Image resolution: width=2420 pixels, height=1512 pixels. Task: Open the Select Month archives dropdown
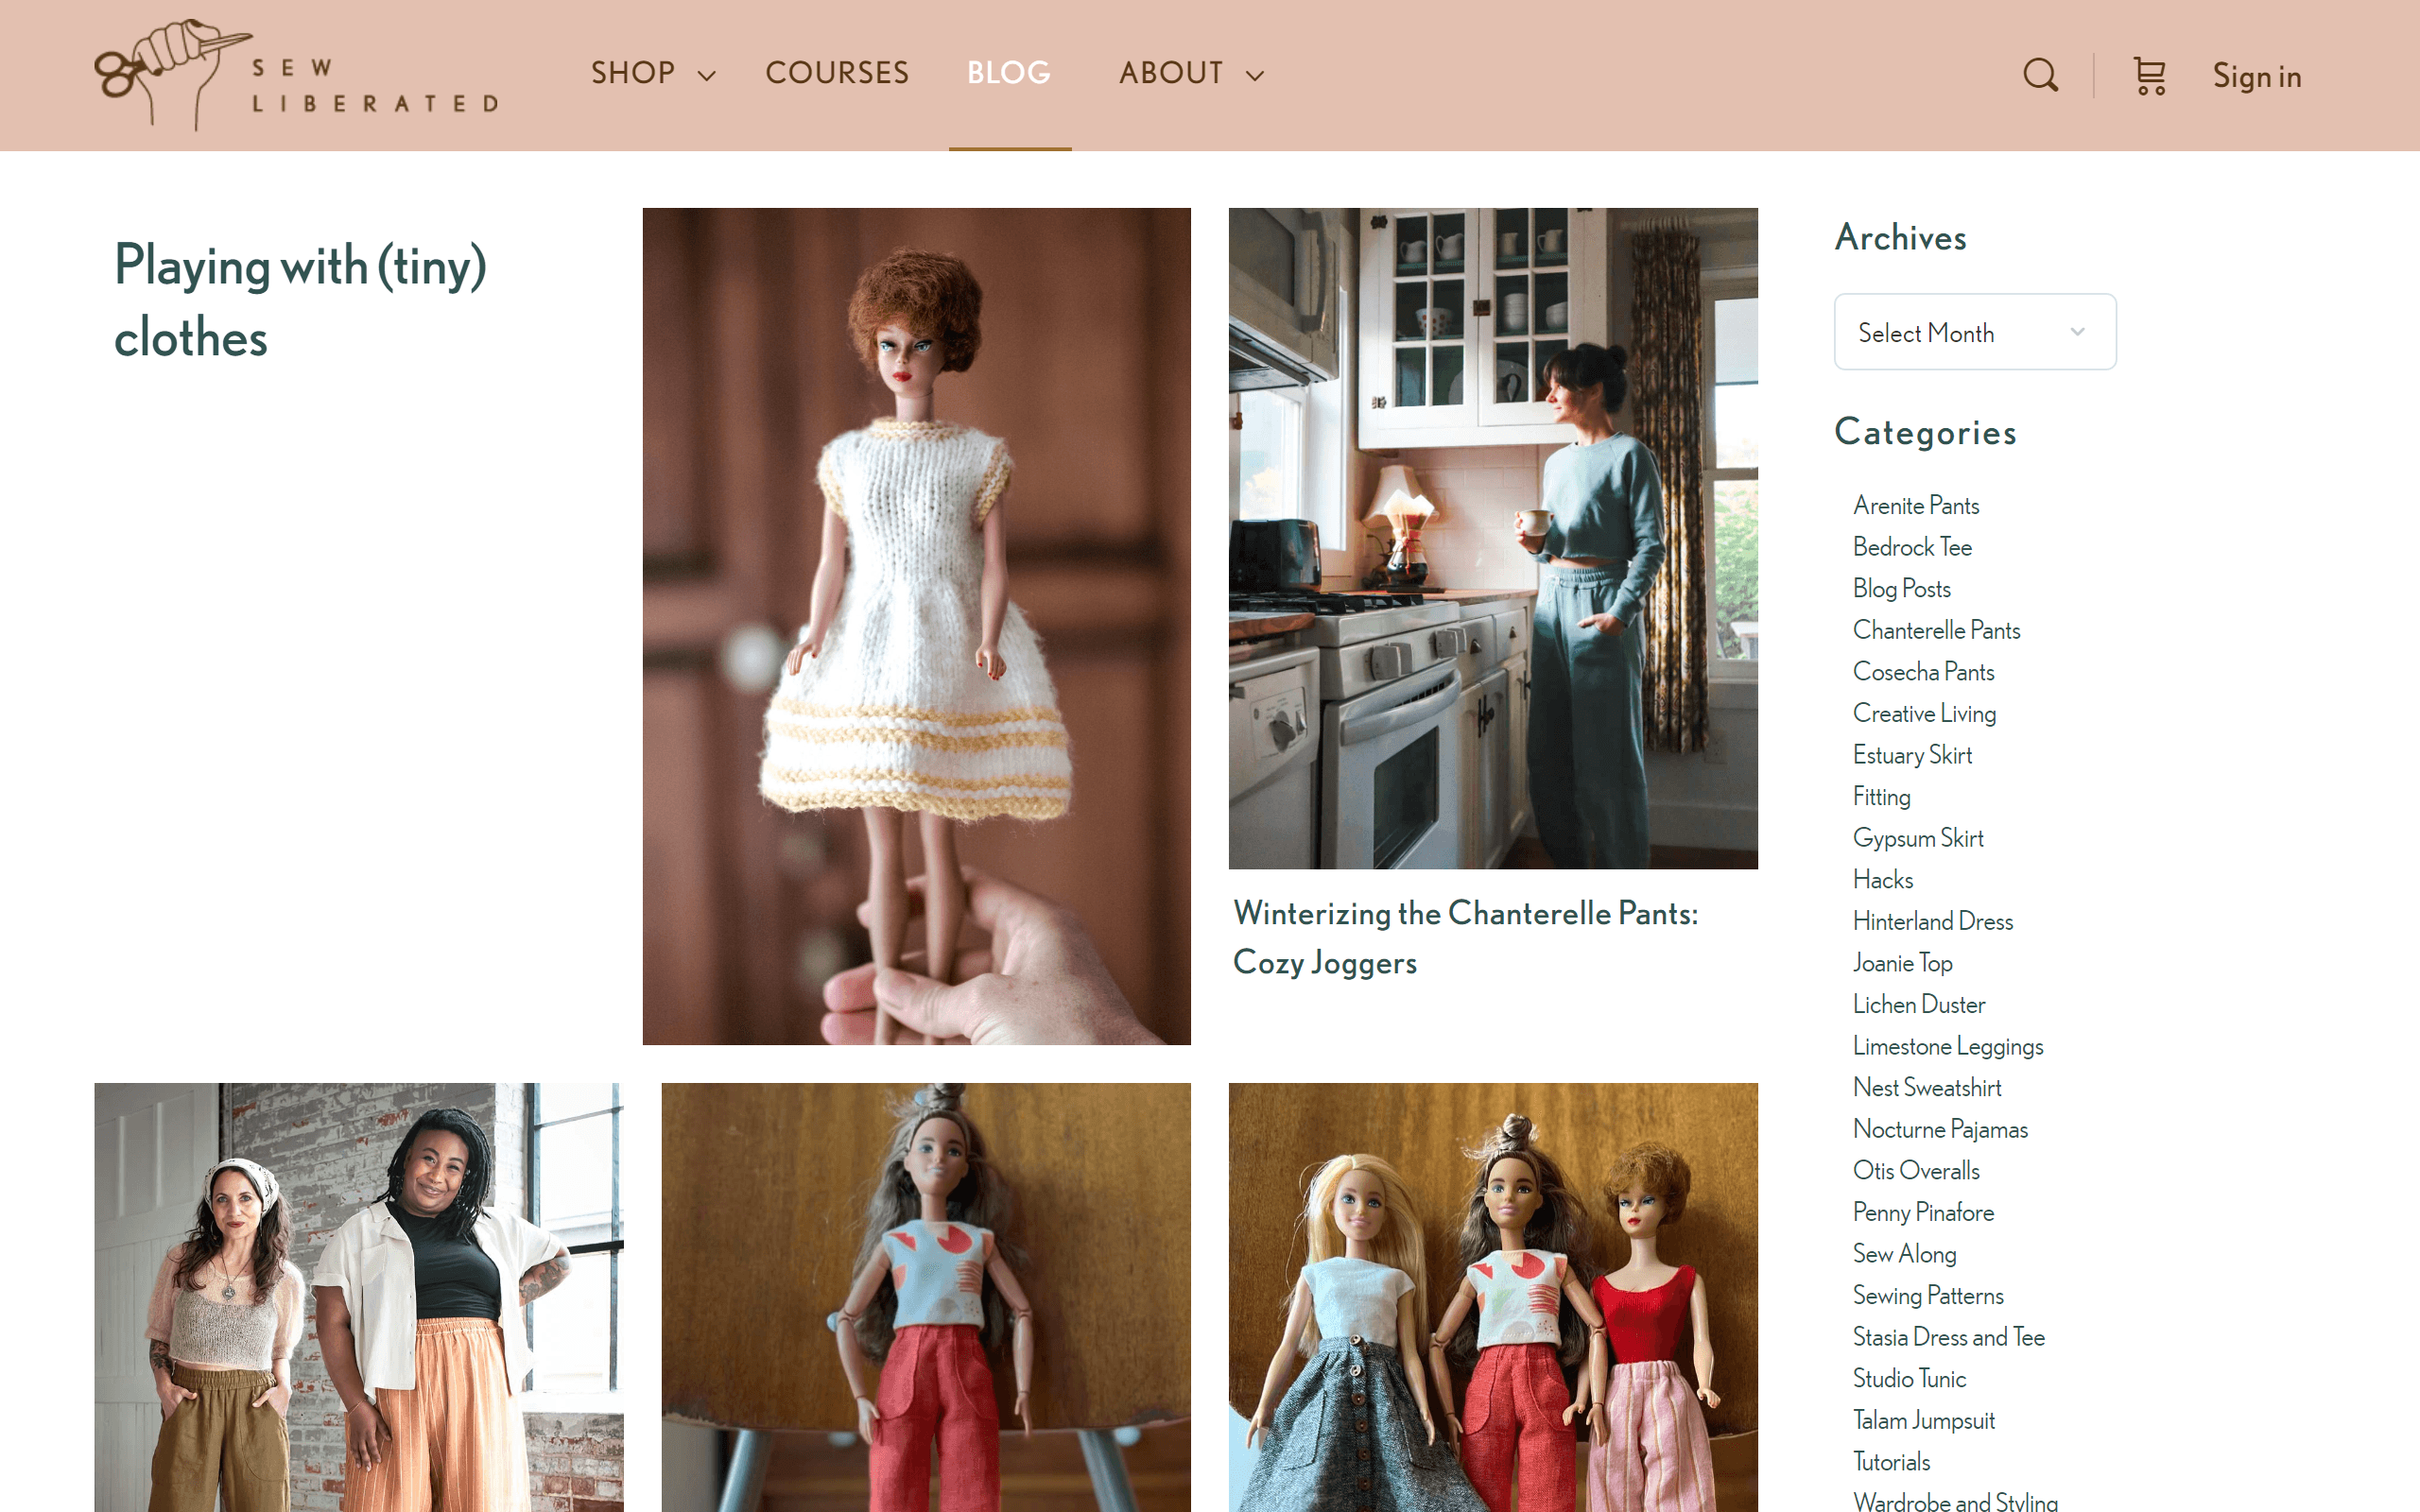coord(1974,332)
